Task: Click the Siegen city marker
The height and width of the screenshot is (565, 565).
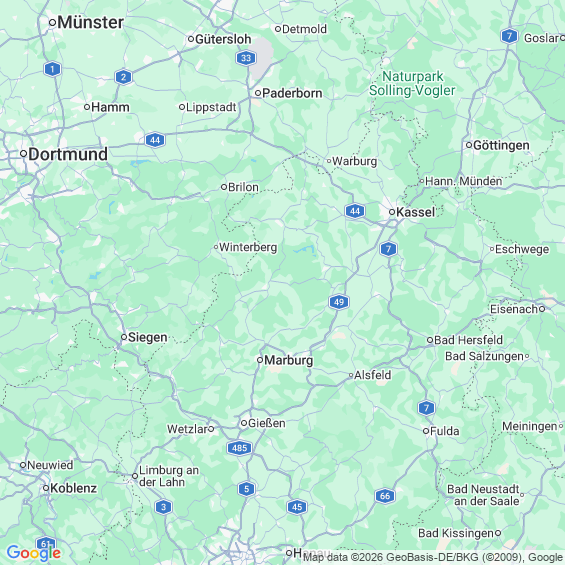Action: (124, 337)
